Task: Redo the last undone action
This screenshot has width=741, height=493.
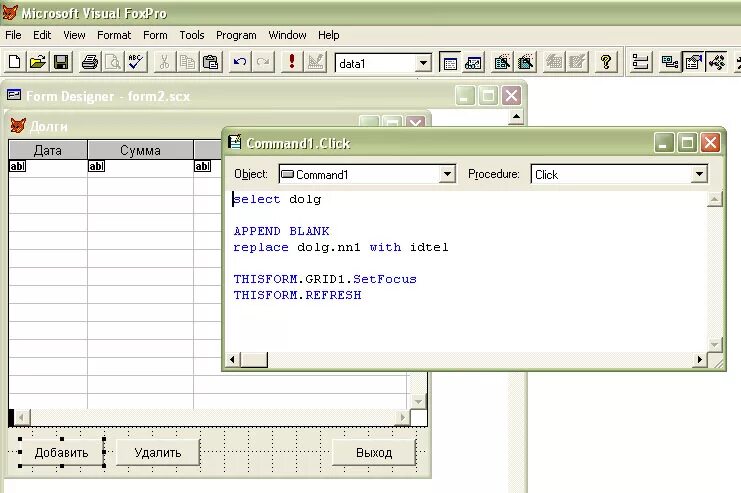Action: point(263,62)
